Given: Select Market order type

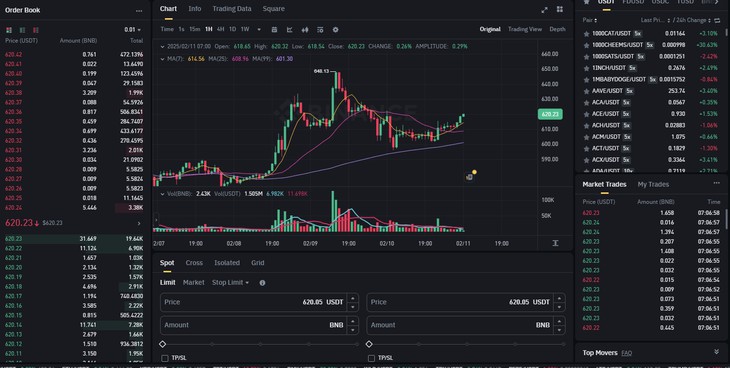Looking at the screenshot, I should coord(193,283).
